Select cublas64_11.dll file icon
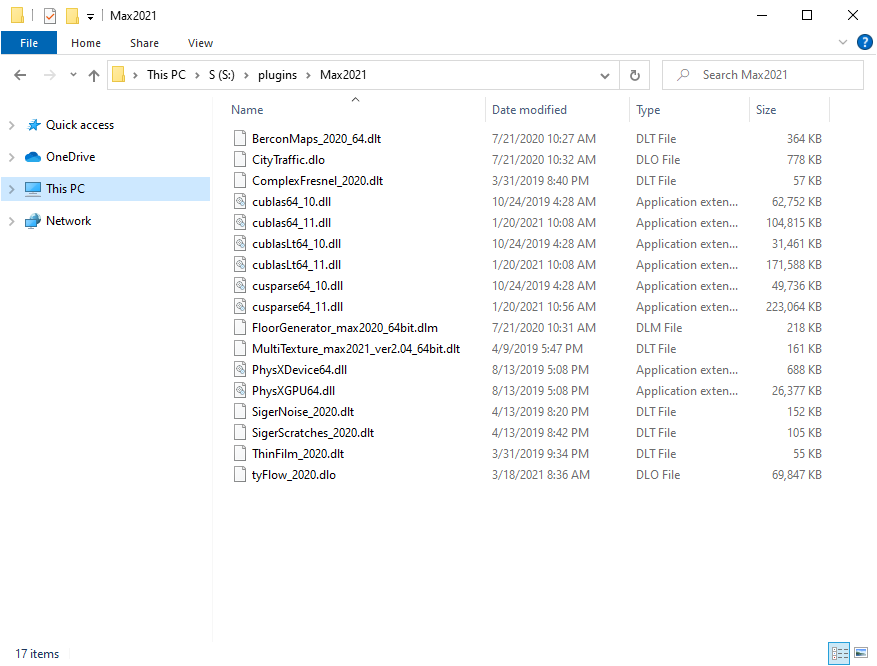 [x=240, y=222]
